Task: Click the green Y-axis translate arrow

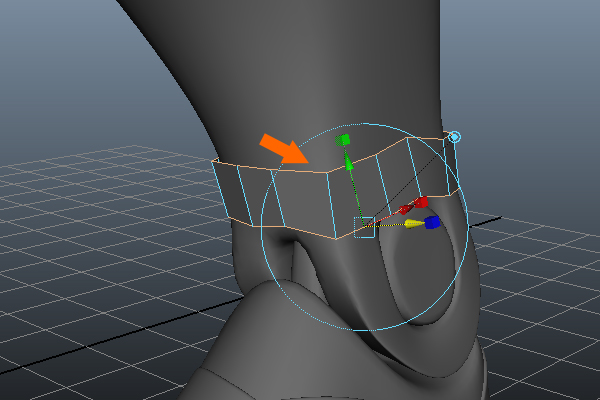Action: point(349,162)
